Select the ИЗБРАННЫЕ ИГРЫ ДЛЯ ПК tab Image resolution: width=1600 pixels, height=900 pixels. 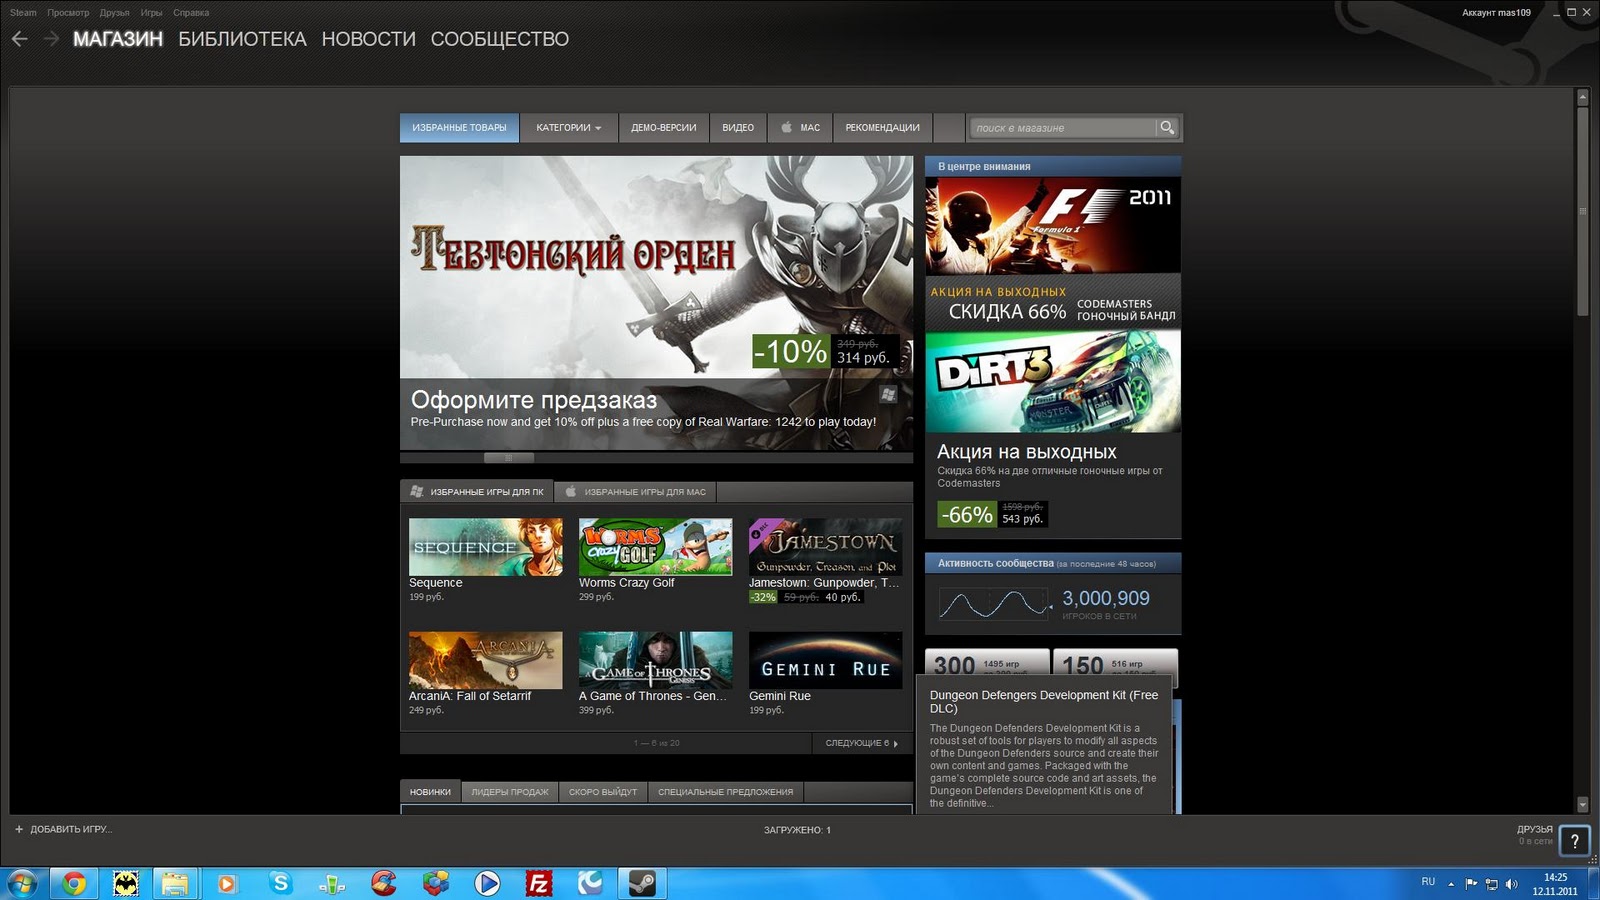point(477,492)
